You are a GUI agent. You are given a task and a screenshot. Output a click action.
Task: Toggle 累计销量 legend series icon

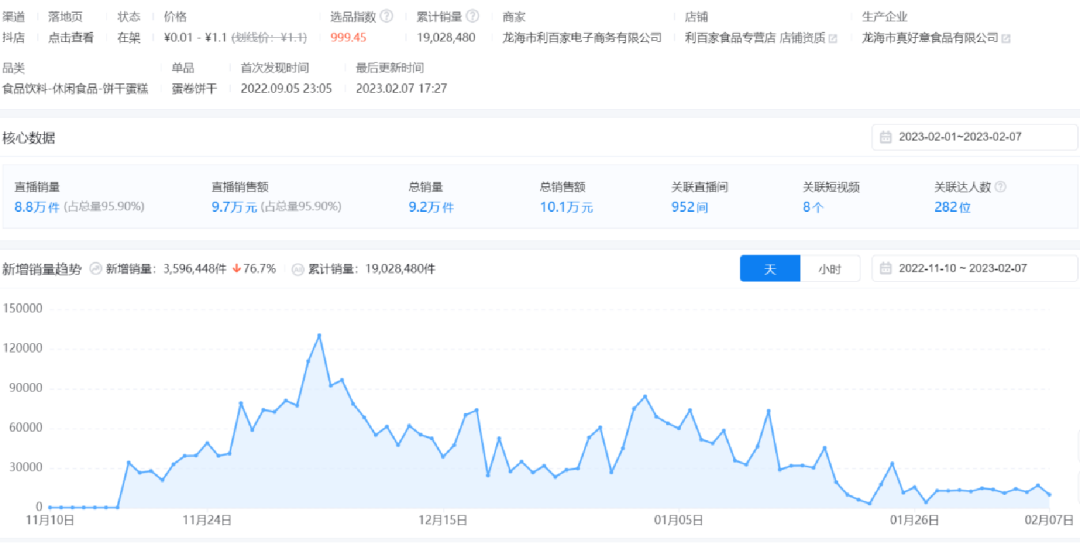coord(298,269)
